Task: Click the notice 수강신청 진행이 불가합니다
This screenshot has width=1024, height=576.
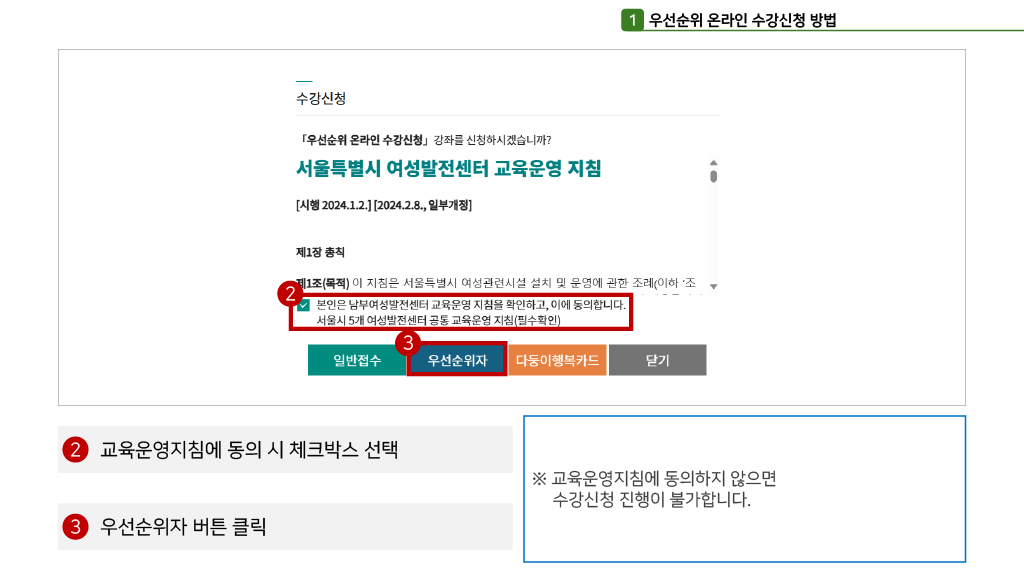Action: 652,500
